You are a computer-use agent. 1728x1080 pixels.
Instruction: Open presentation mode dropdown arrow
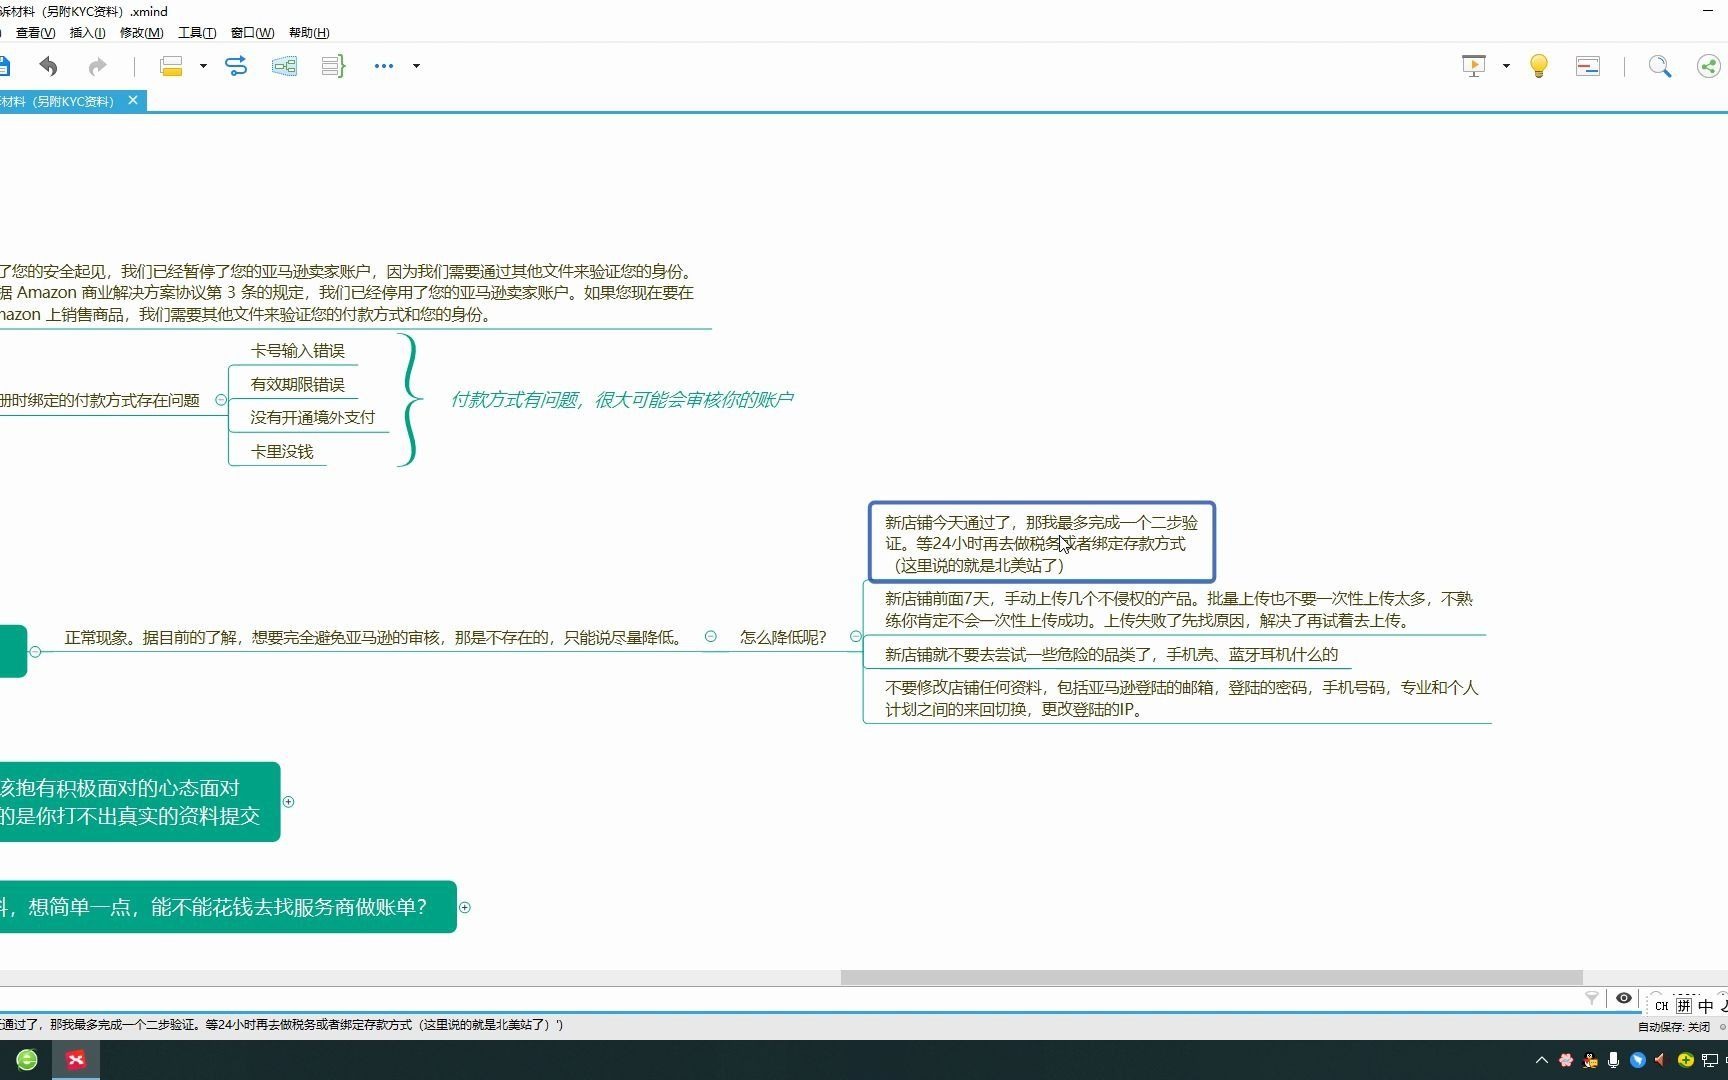point(1506,66)
